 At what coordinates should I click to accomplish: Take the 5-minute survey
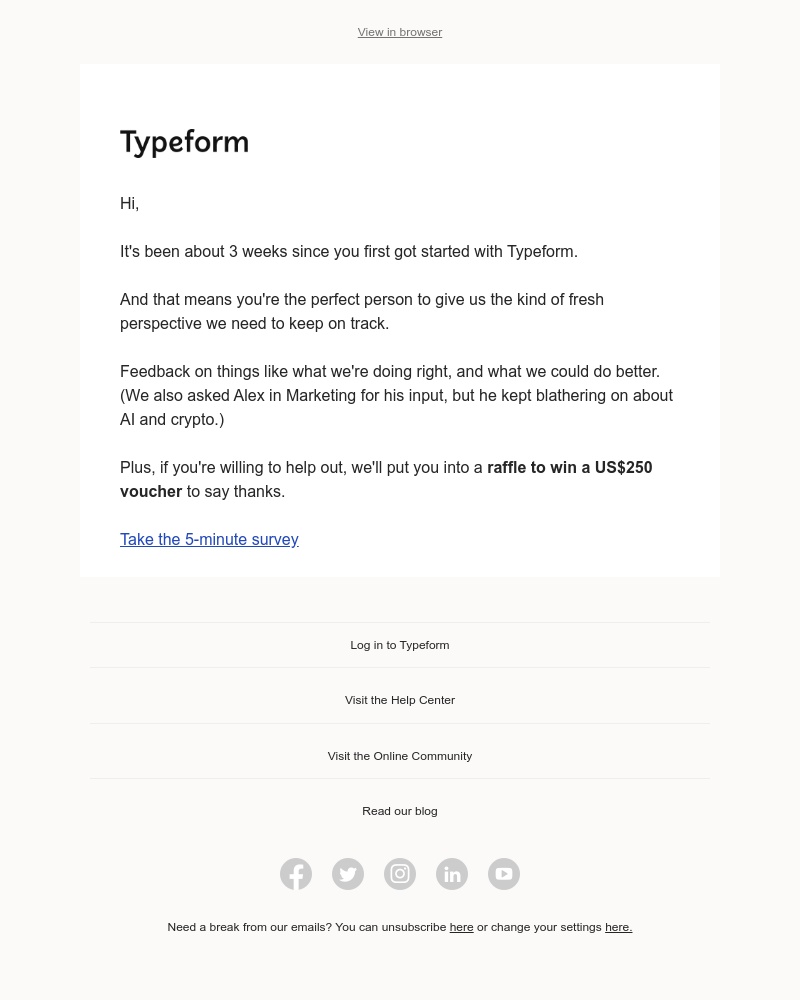click(x=209, y=539)
